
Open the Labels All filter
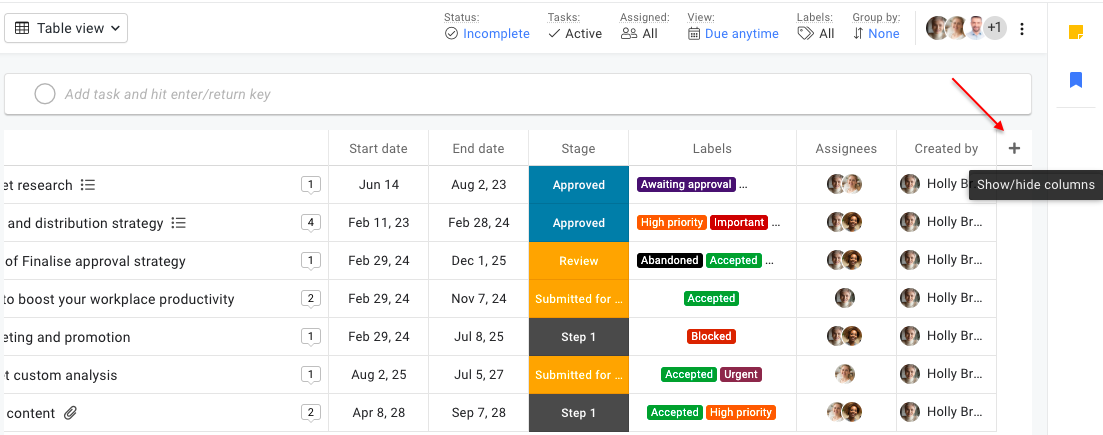coord(816,34)
